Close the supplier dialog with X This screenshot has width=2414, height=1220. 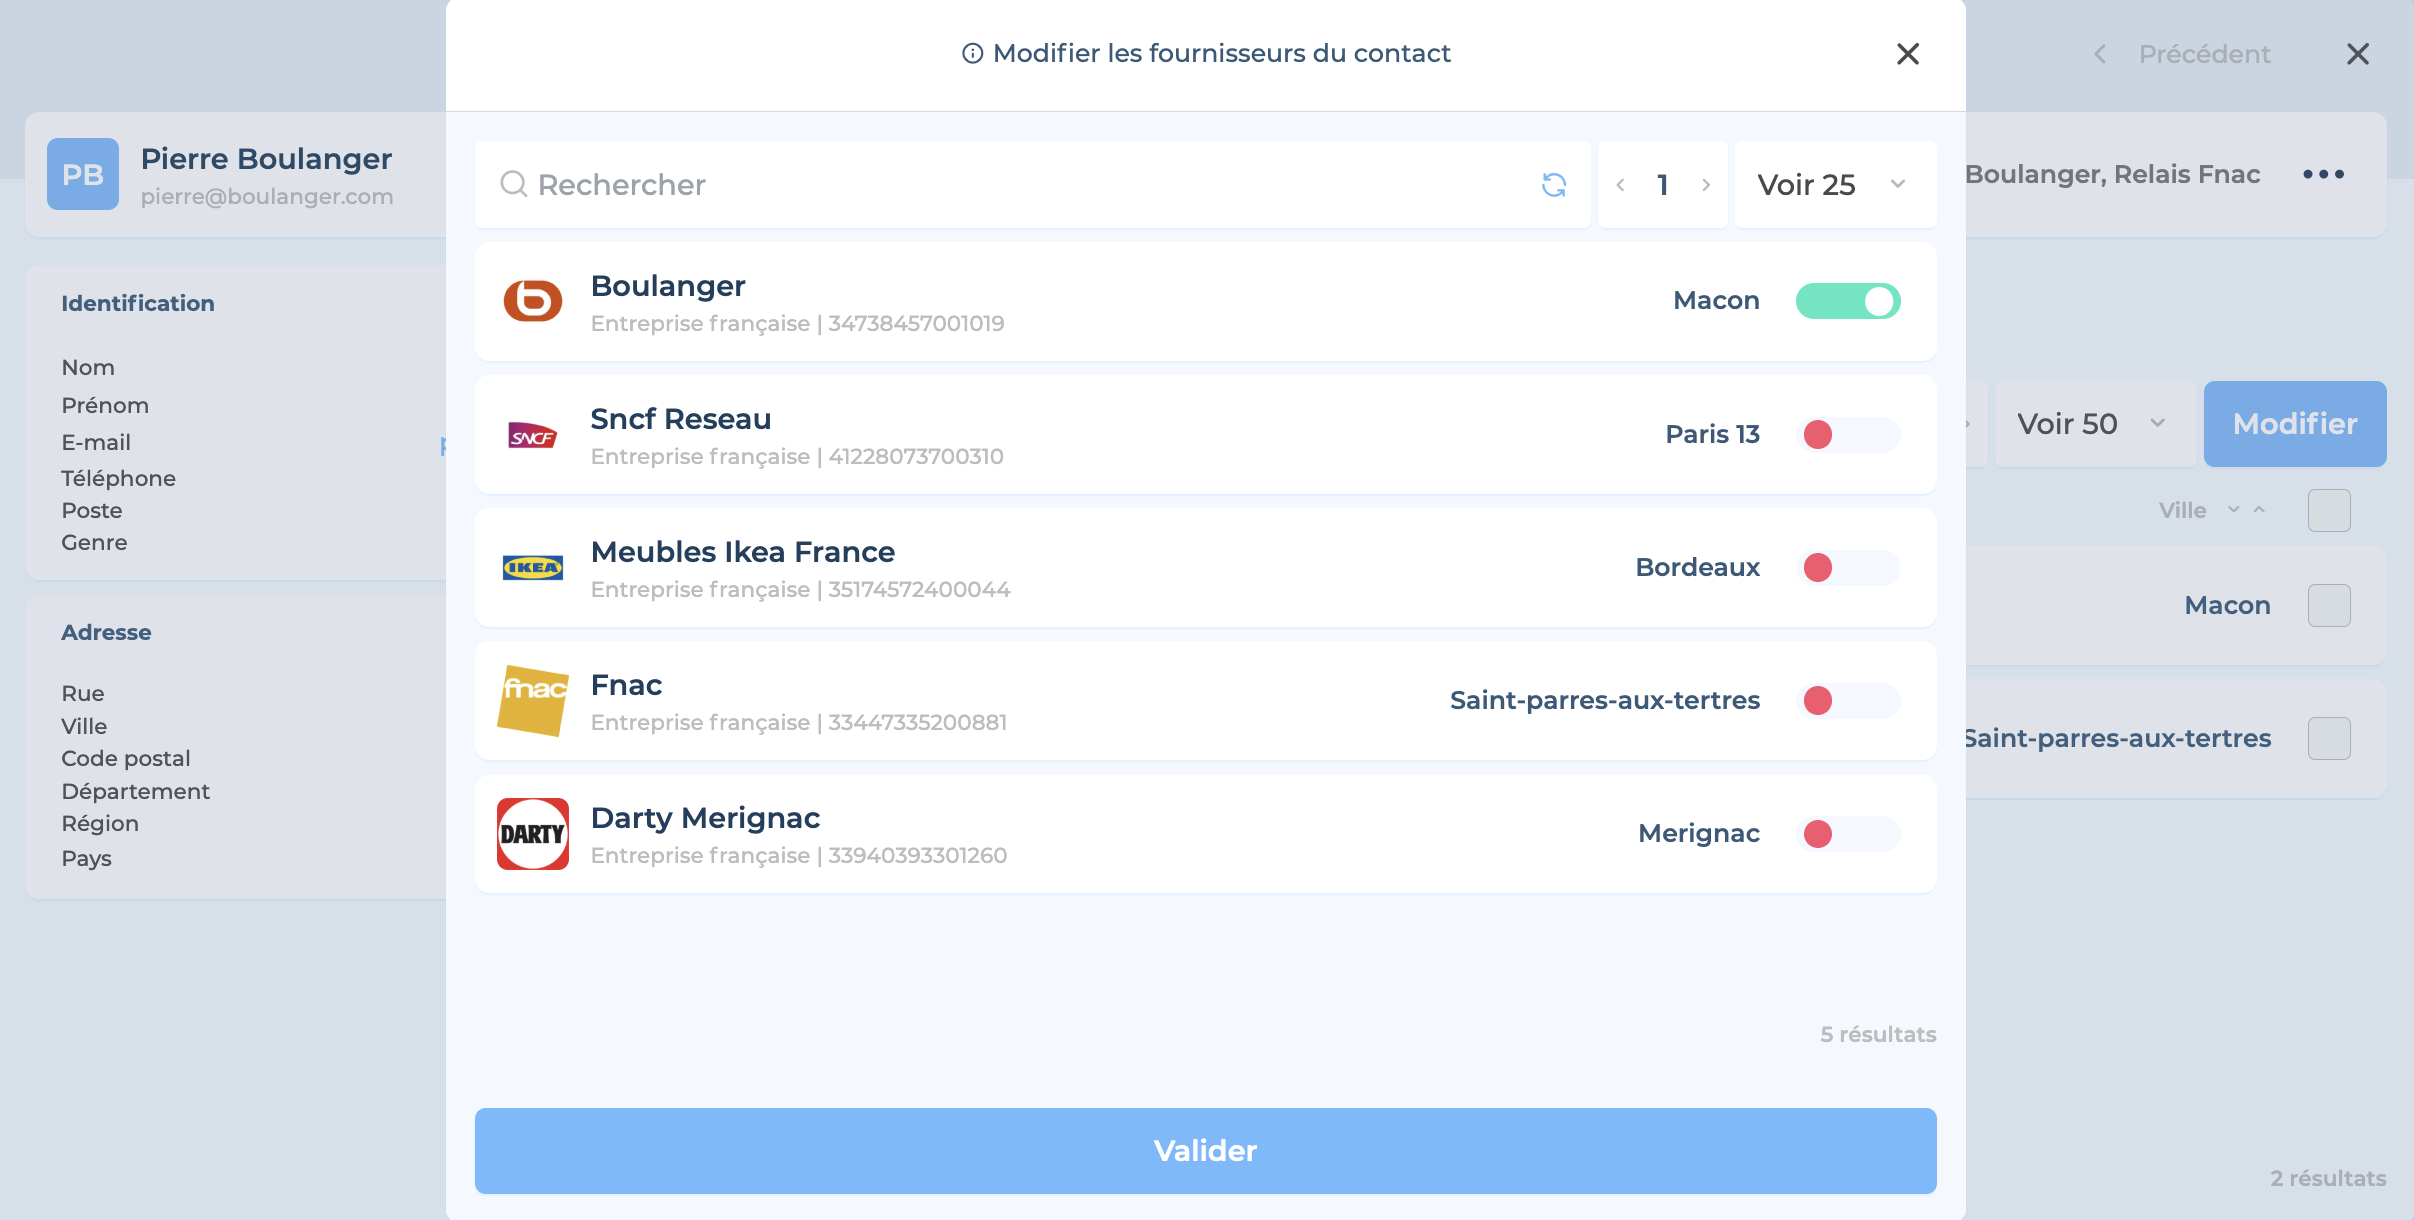[1907, 54]
